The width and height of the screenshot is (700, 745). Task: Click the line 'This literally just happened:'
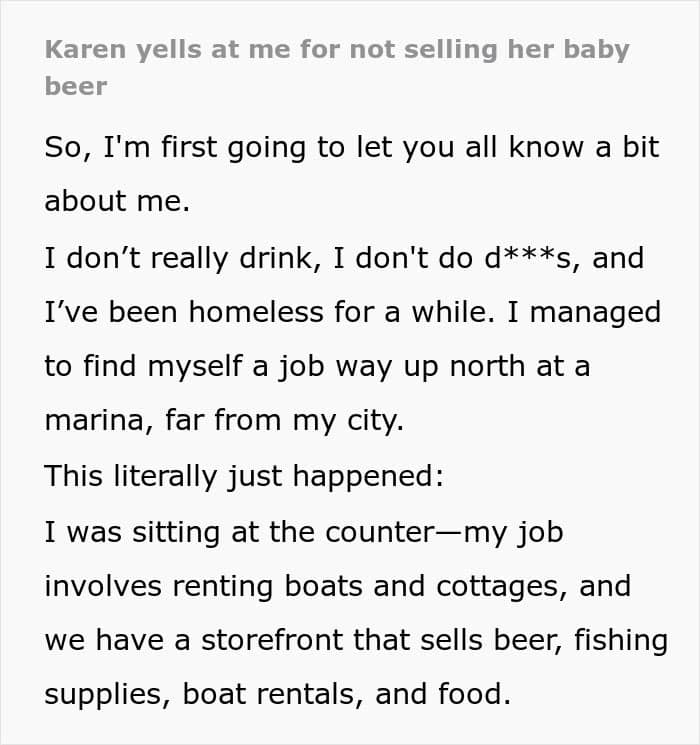tap(244, 477)
